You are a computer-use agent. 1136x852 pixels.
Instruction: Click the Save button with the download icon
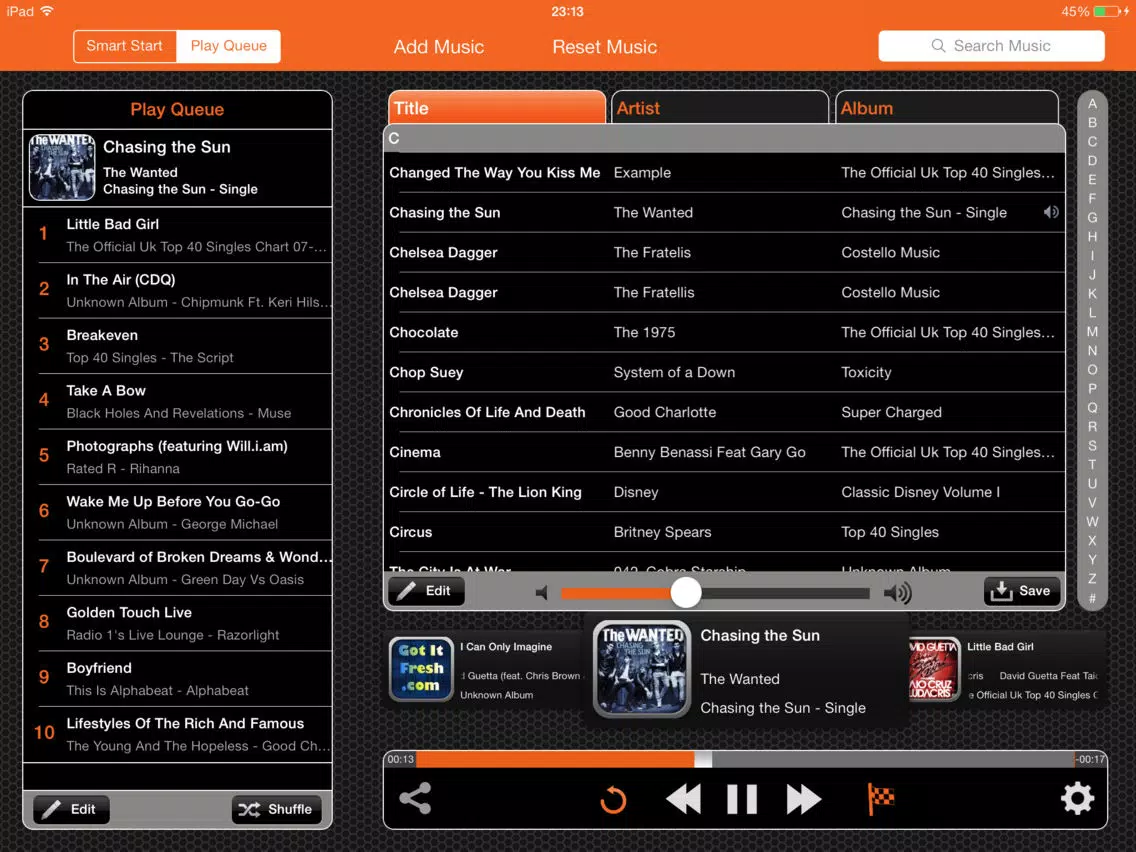pyautogui.click(x=1022, y=591)
